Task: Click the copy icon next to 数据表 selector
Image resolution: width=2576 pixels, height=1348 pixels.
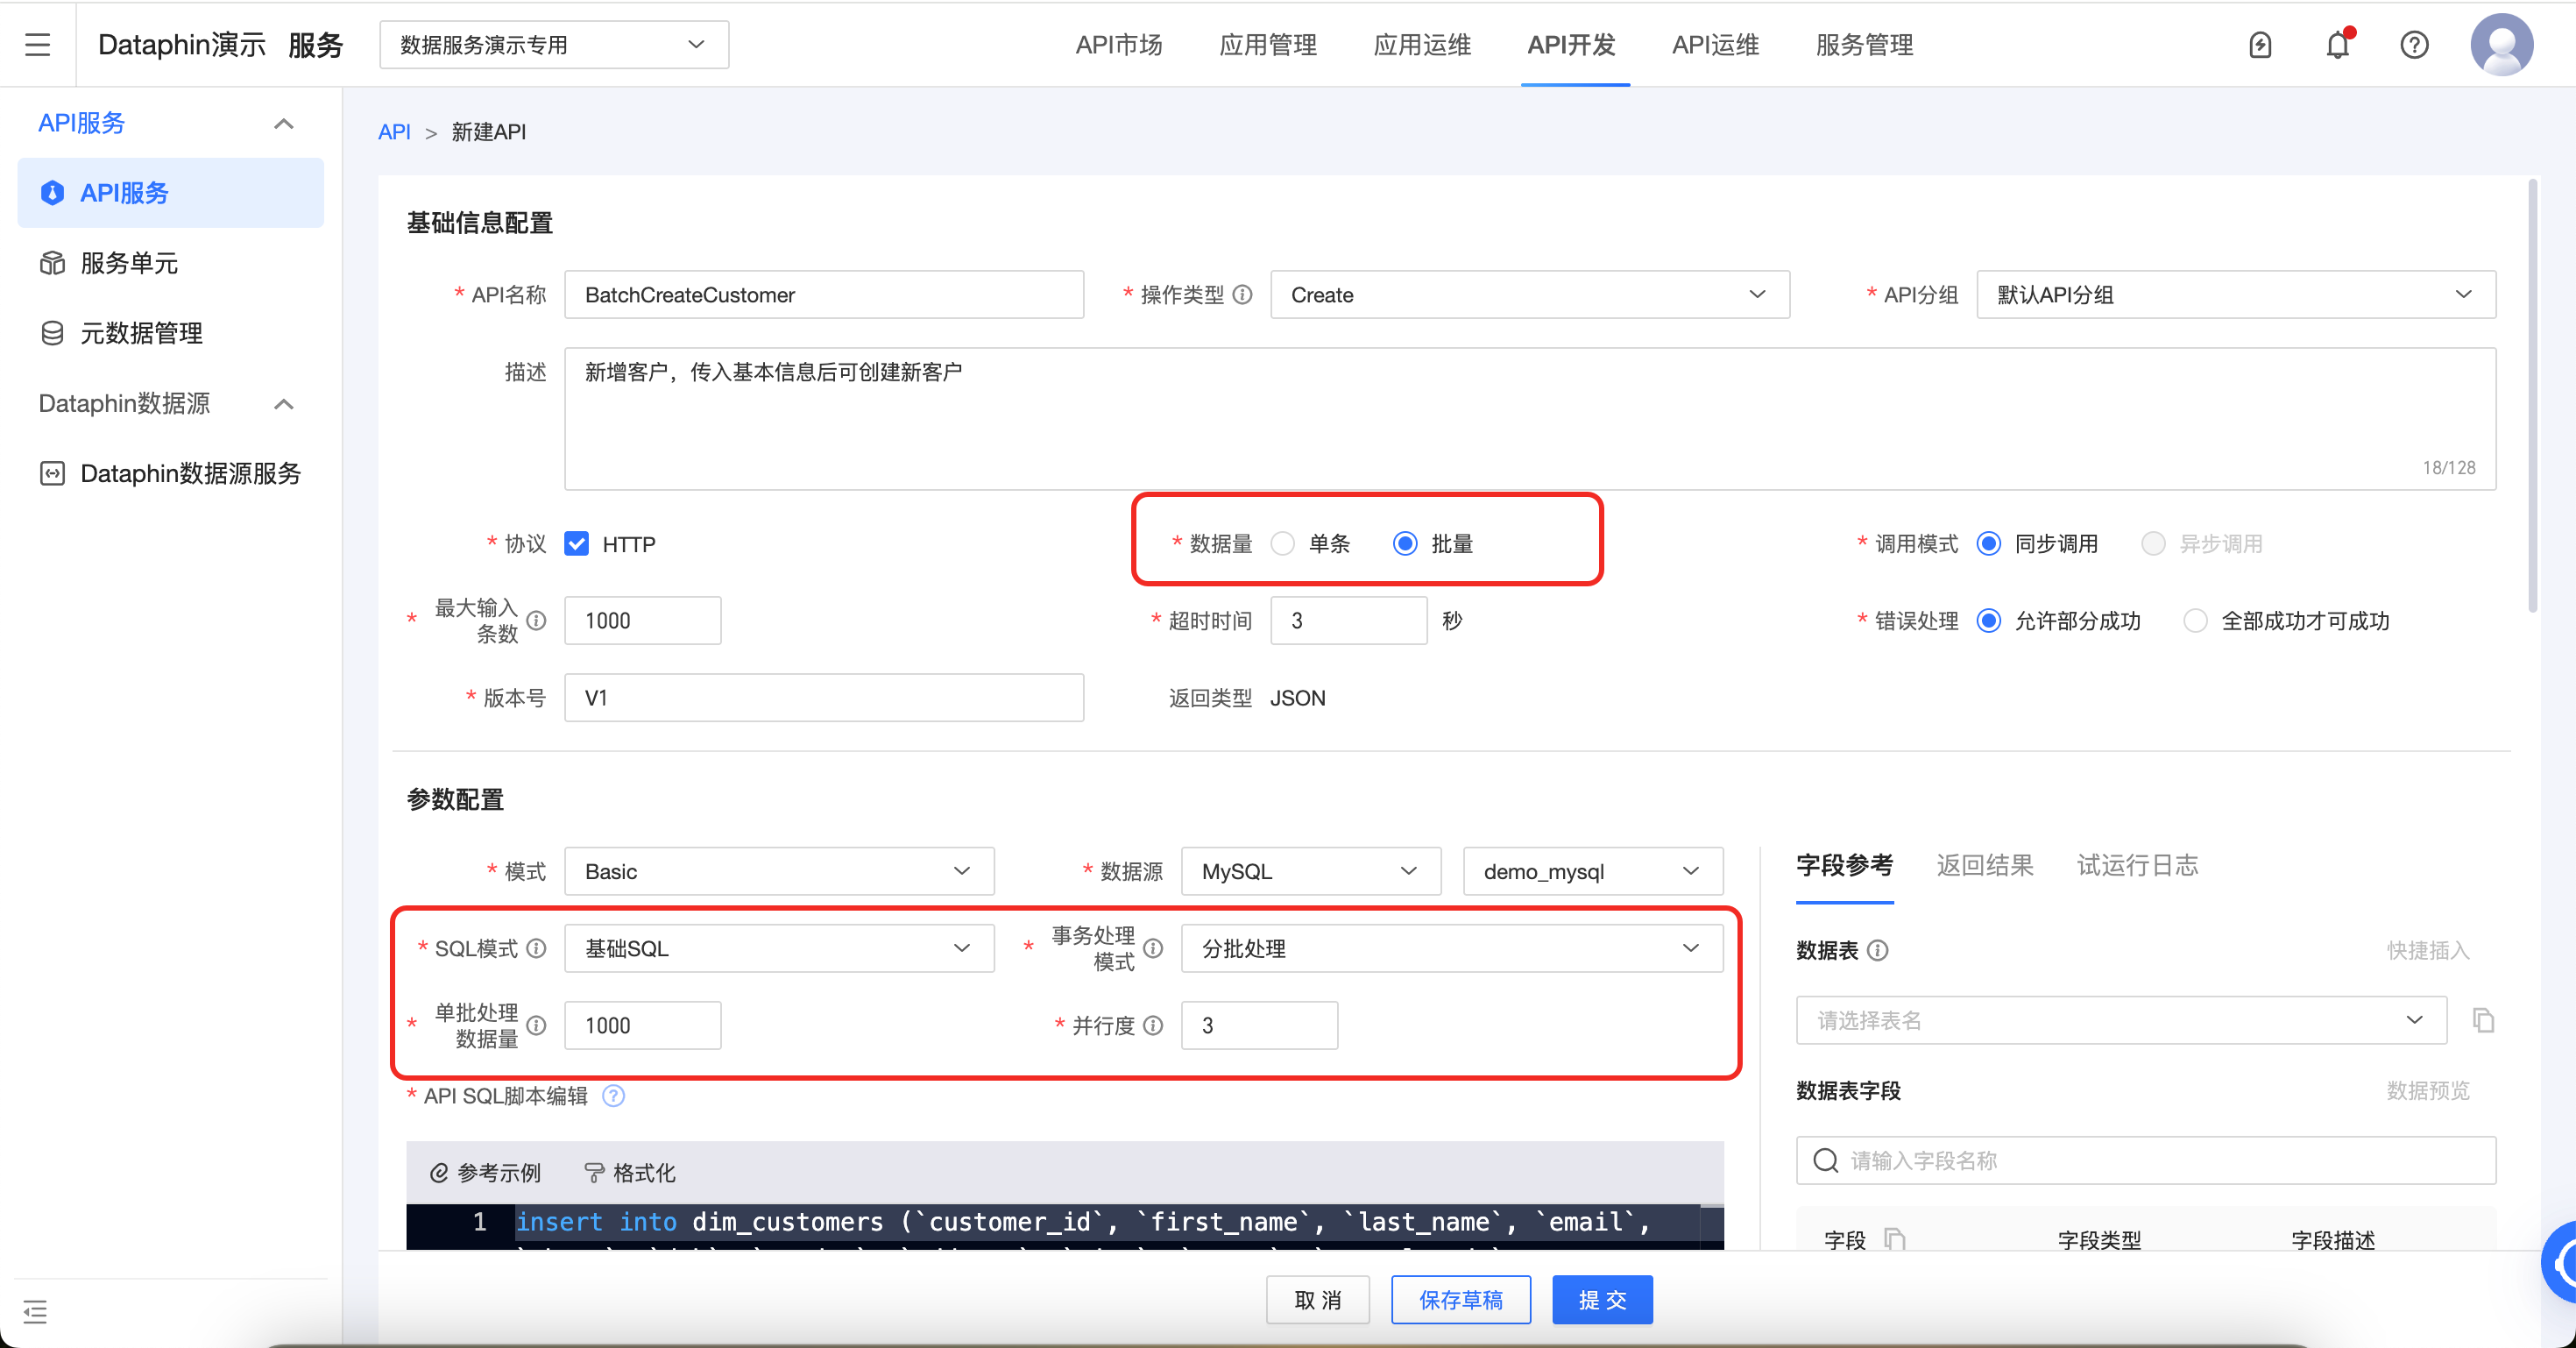Action: point(2484,1020)
